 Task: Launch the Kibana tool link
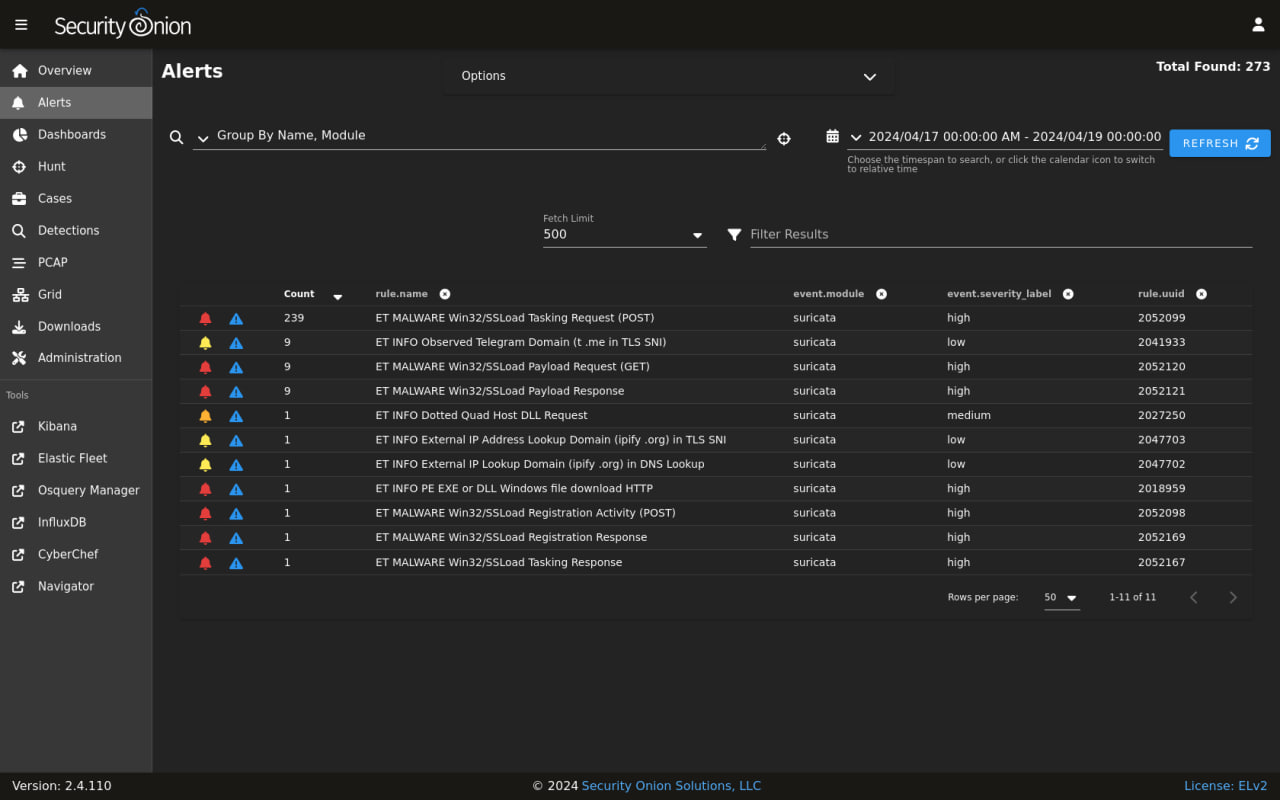[76, 427]
